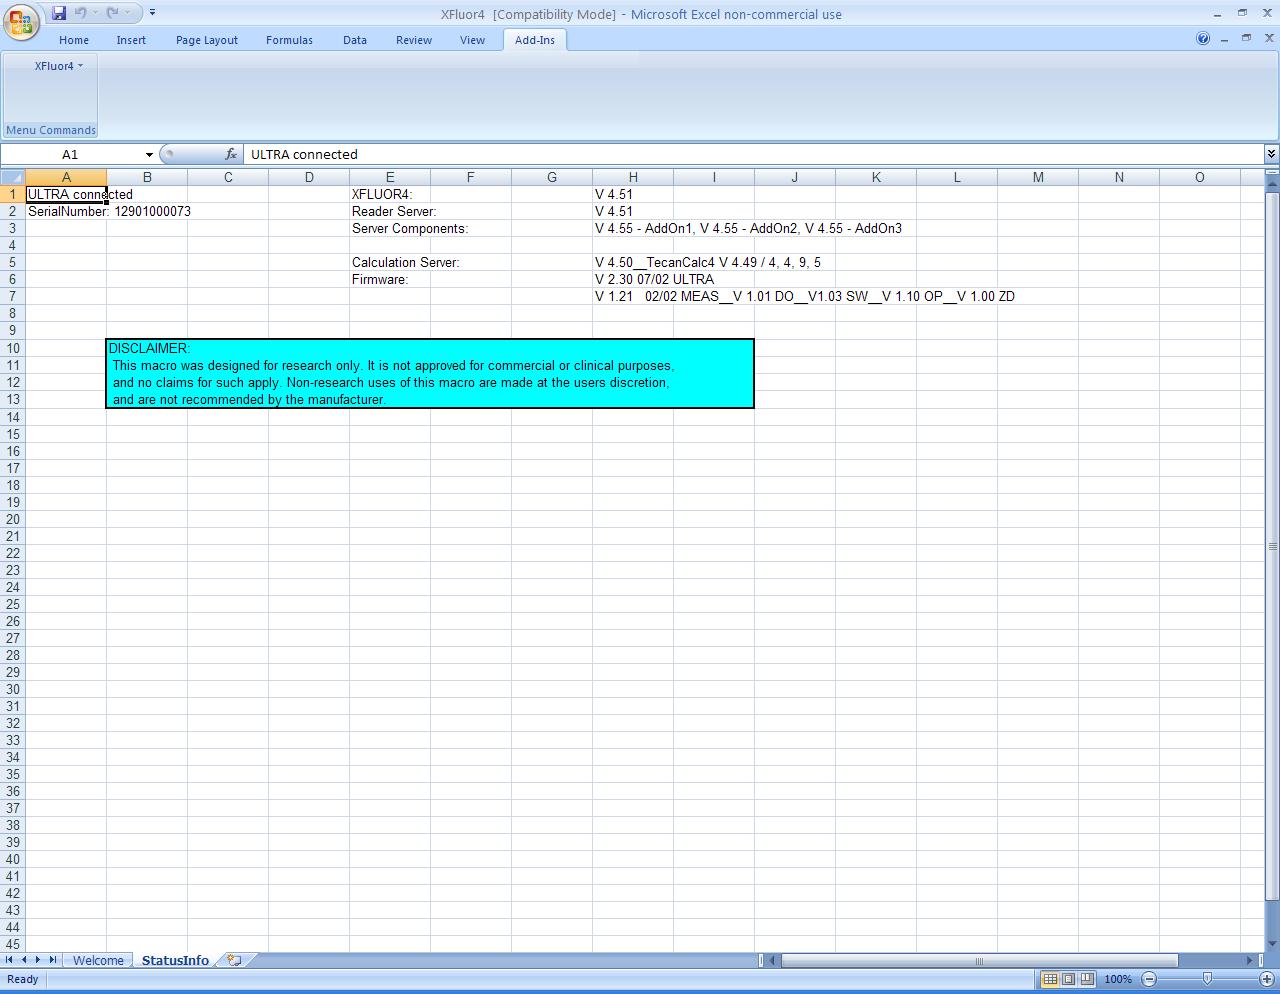
Task: Select cell listing AddOn1, AddOn2, AddOn3 versions
Action: (633, 228)
